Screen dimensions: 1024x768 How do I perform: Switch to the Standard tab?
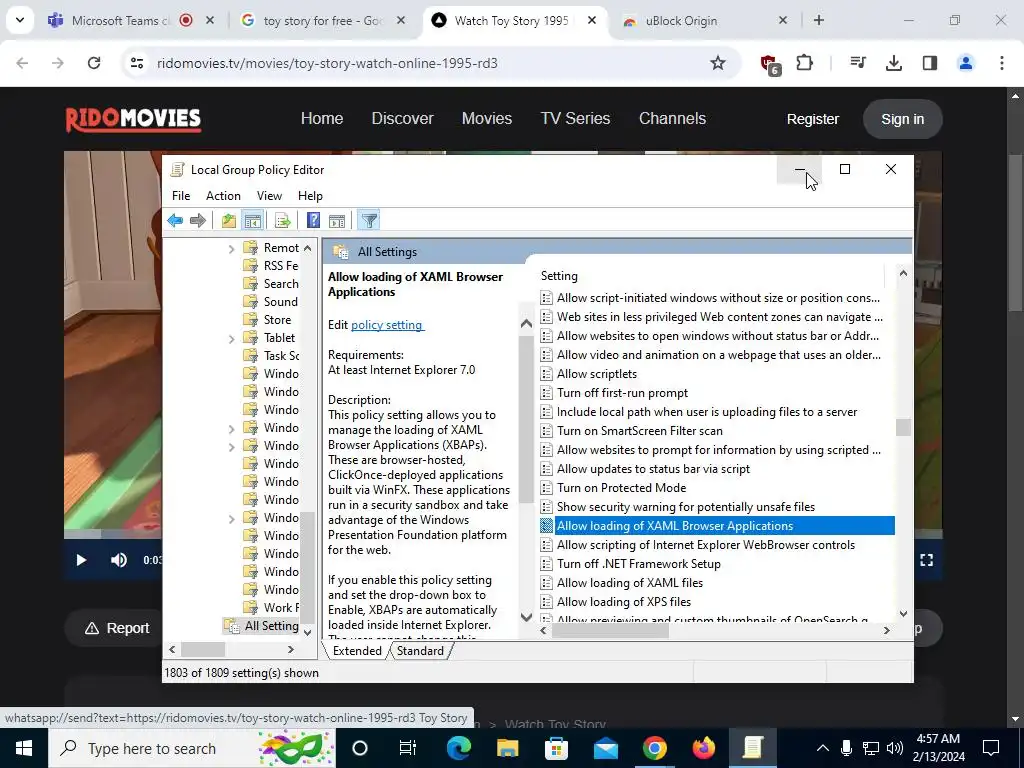420,651
